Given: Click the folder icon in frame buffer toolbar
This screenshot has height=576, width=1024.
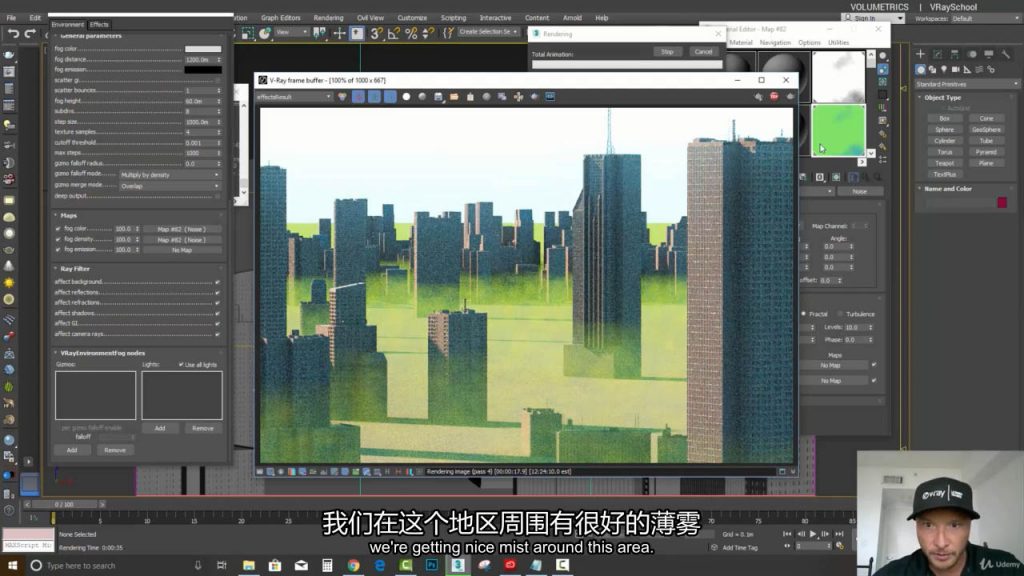Looking at the screenshot, I should pos(454,97).
